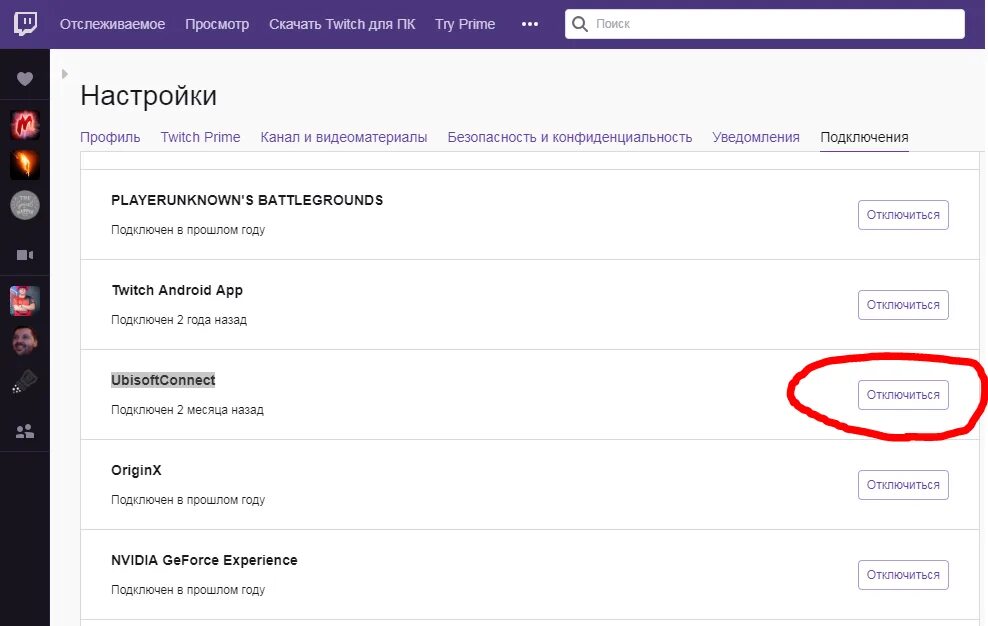This screenshot has height=626, width=988.
Task: Open the gray round channel avatar in sidebar
Action: [x=25, y=206]
